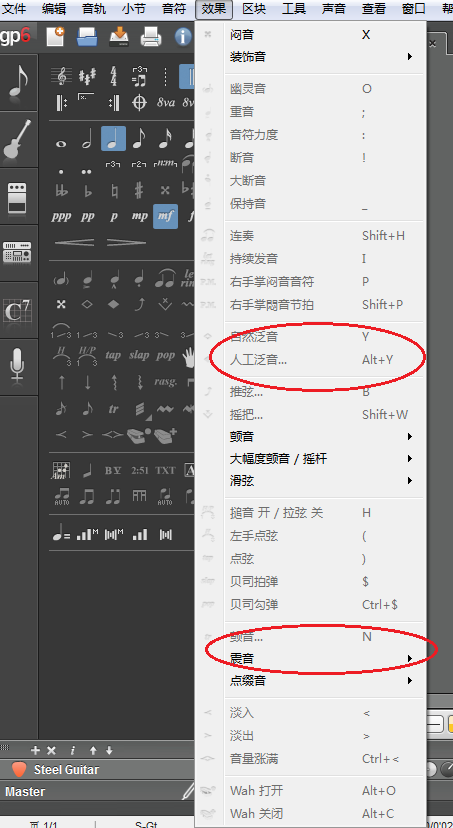Open the guitar instrument panel
This screenshot has width=453, height=828.
point(18,139)
